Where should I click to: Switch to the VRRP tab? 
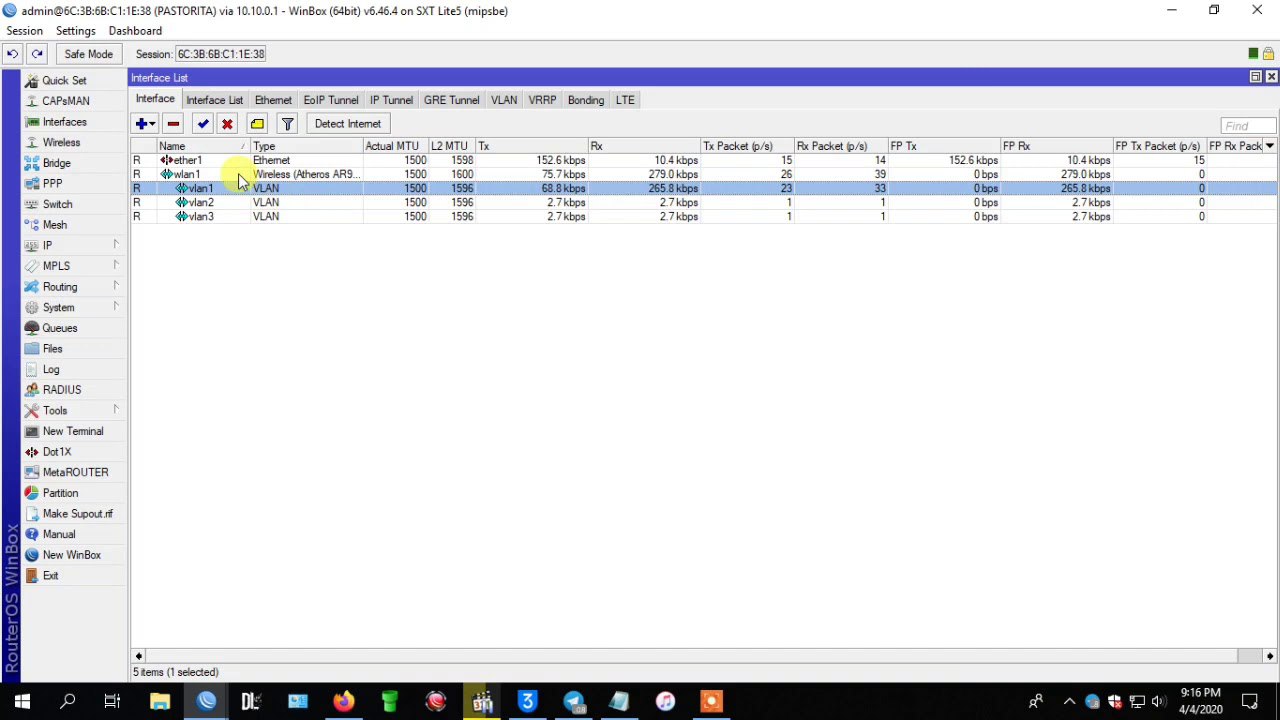542,100
